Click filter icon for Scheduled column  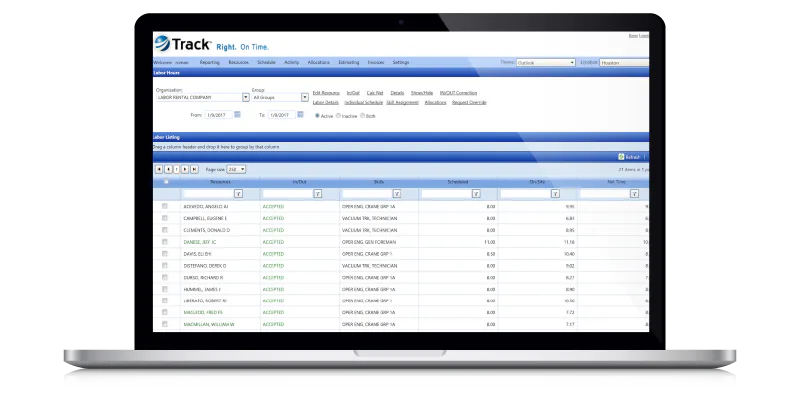476,194
